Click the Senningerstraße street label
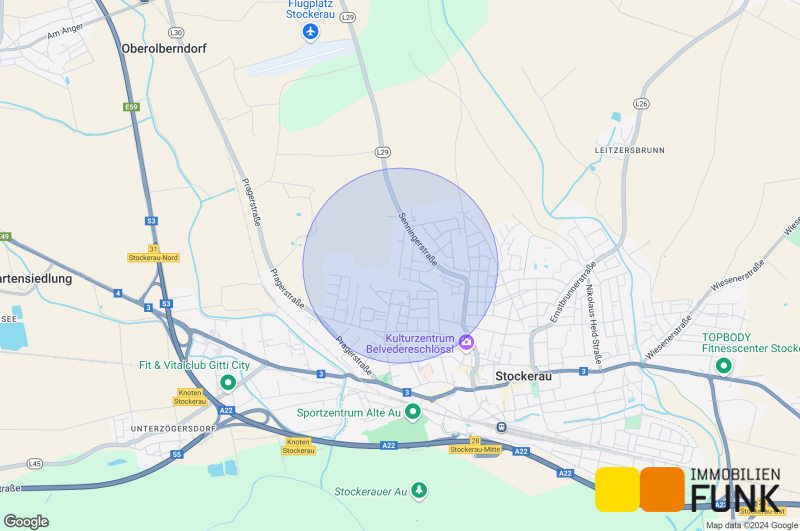 coord(418,240)
